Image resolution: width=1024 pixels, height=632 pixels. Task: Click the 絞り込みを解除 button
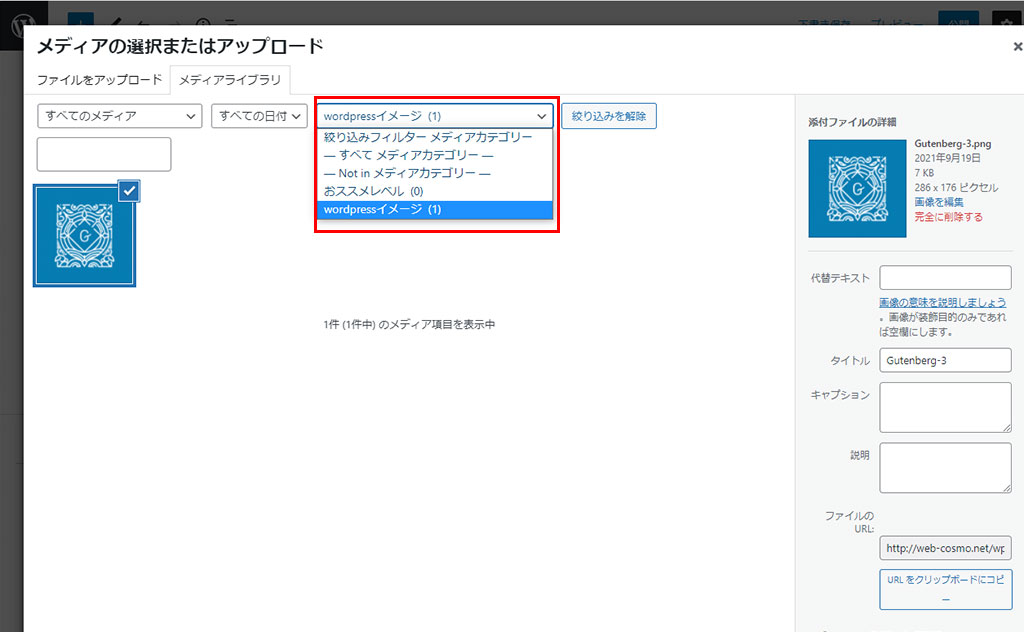(x=608, y=116)
